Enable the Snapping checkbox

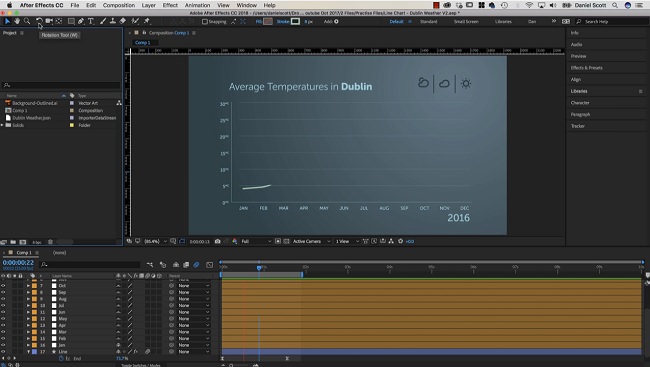point(205,22)
